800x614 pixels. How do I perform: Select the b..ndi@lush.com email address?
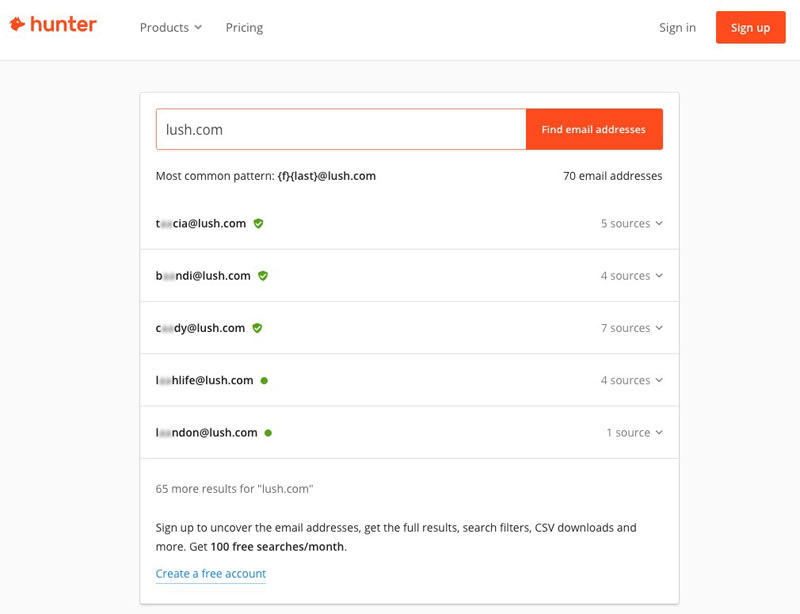[203, 276]
